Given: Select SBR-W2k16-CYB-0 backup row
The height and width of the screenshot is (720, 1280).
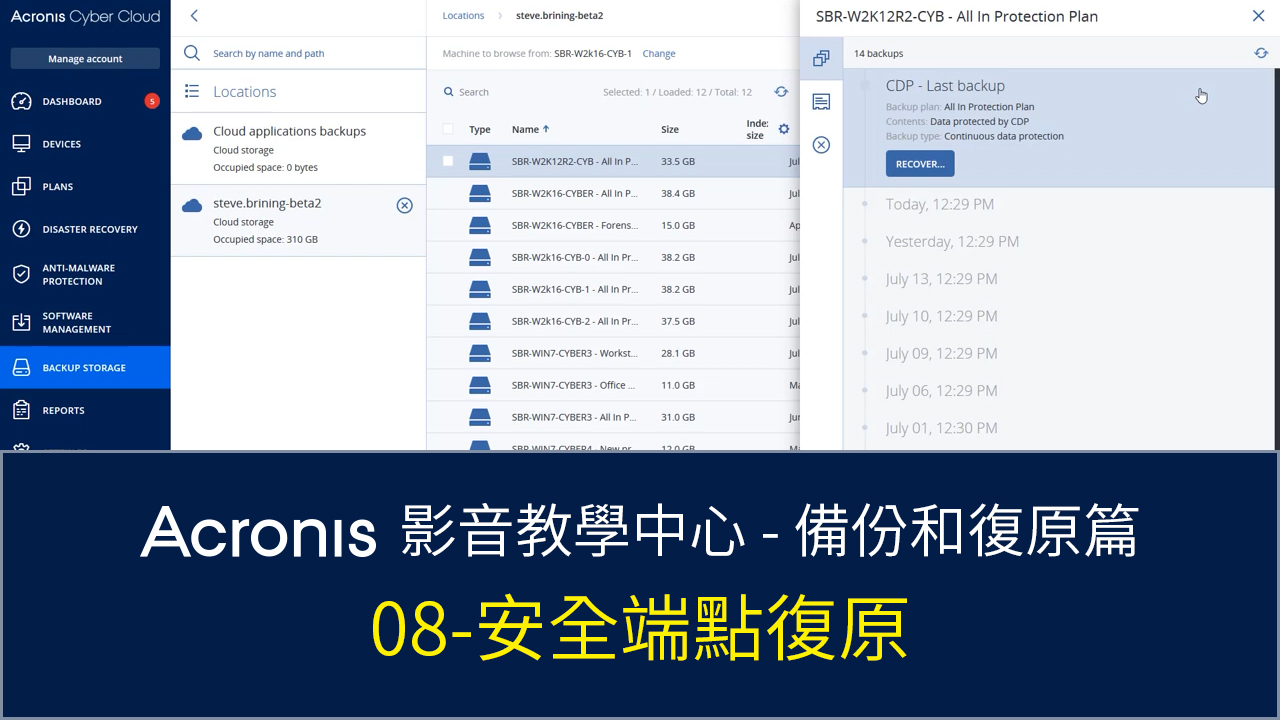Looking at the screenshot, I should [x=613, y=257].
